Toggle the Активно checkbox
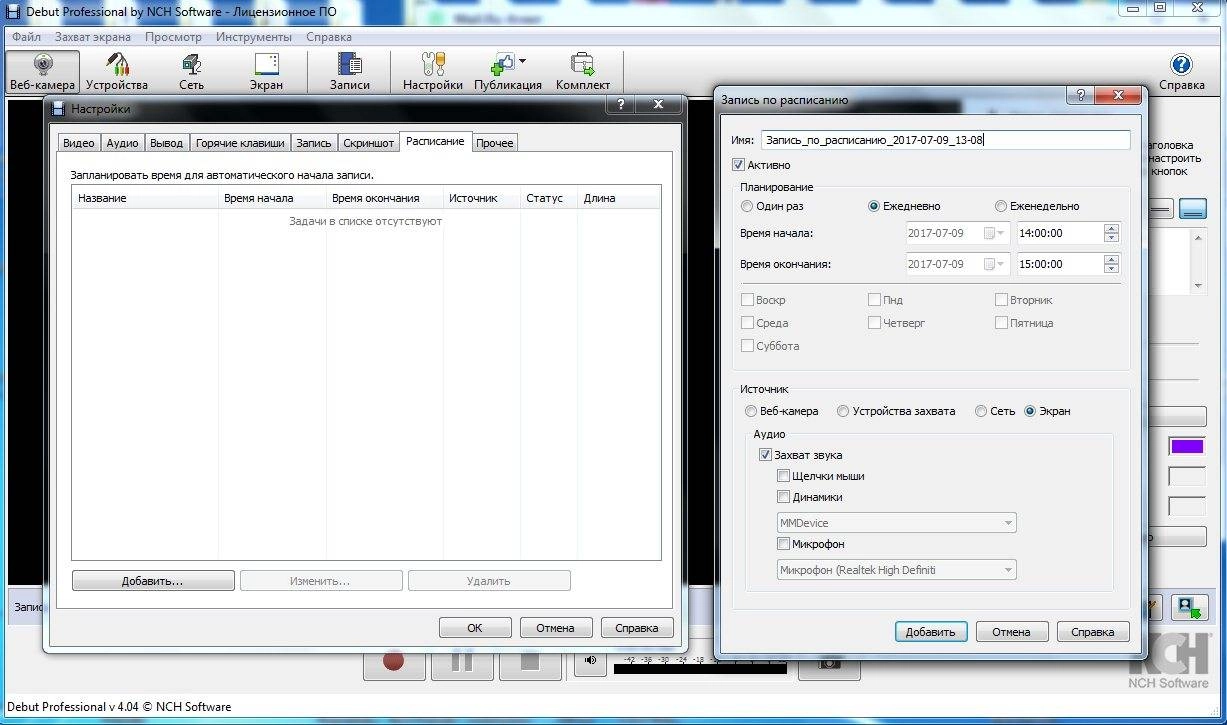The height and width of the screenshot is (725, 1227). pos(738,165)
